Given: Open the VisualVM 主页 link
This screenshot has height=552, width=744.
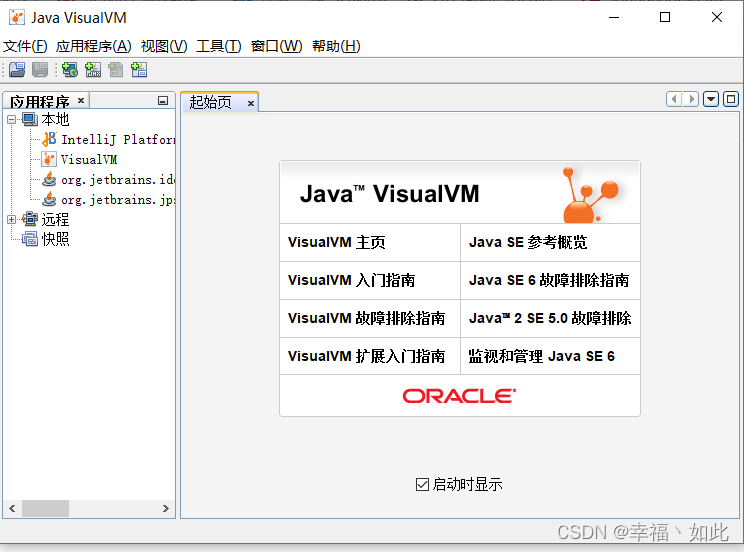Looking at the screenshot, I should click(336, 242).
